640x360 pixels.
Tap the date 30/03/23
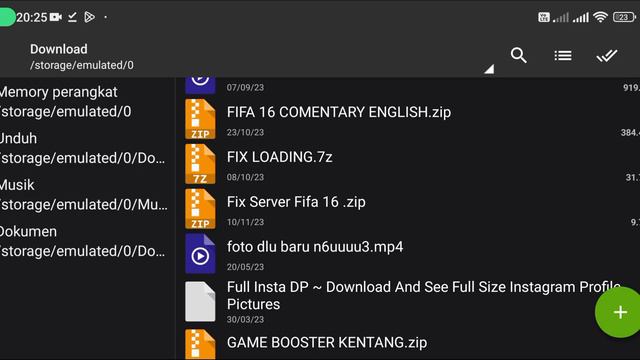click(x=245, y=320)
